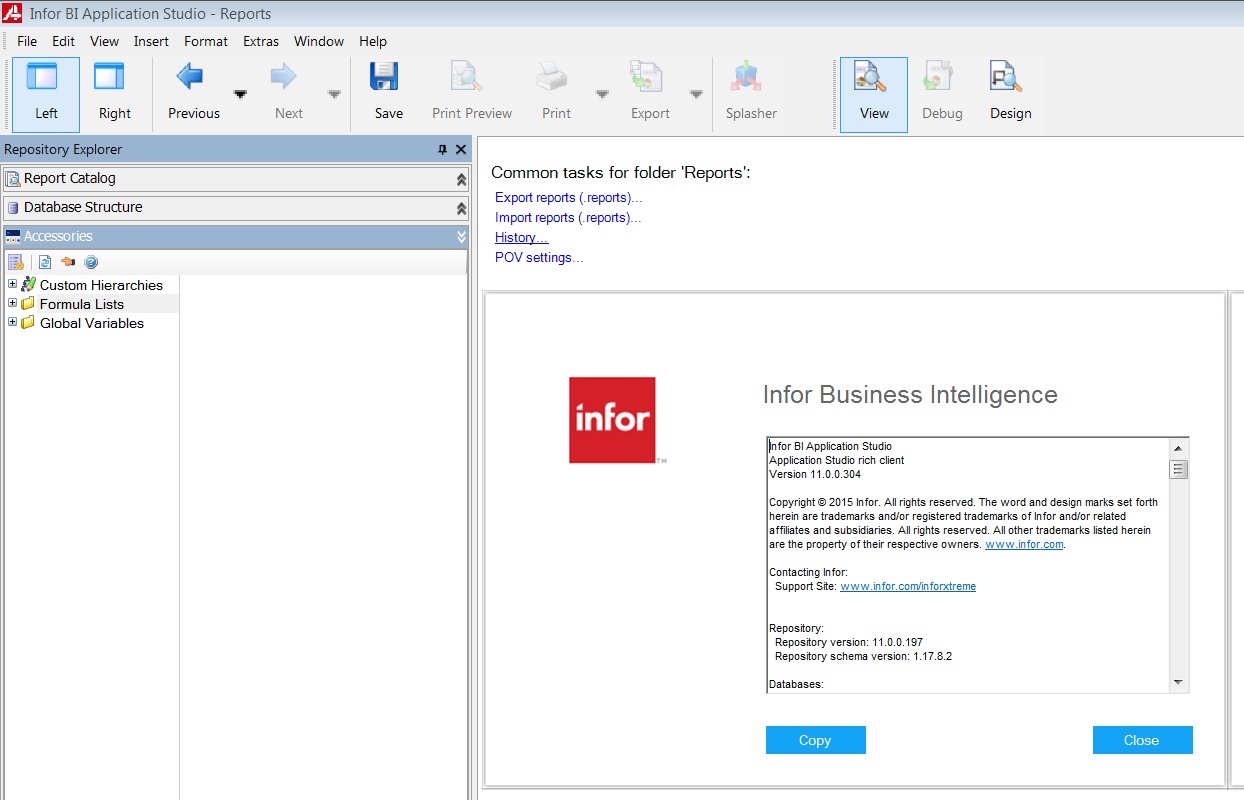Click the refresh icon in Accessories toolbar
Viewport: 1244px width, 800px height.
point(45,262)
